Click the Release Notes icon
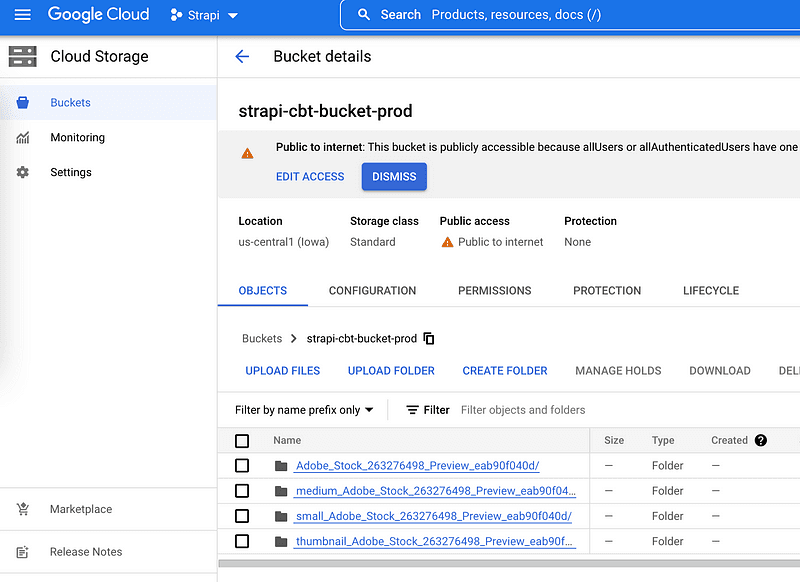This screenshot has width=800, height=582. (22, 552)
